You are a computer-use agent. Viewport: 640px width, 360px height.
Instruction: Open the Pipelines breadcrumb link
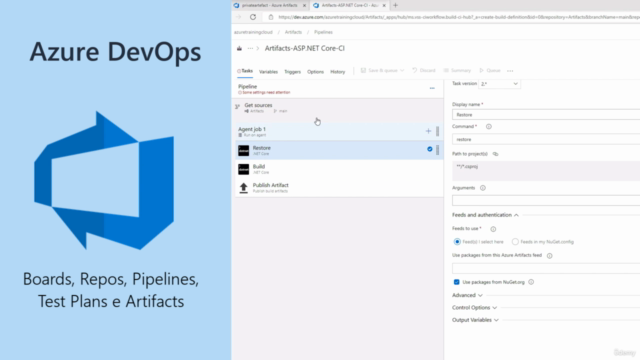[x=323, y=32]
